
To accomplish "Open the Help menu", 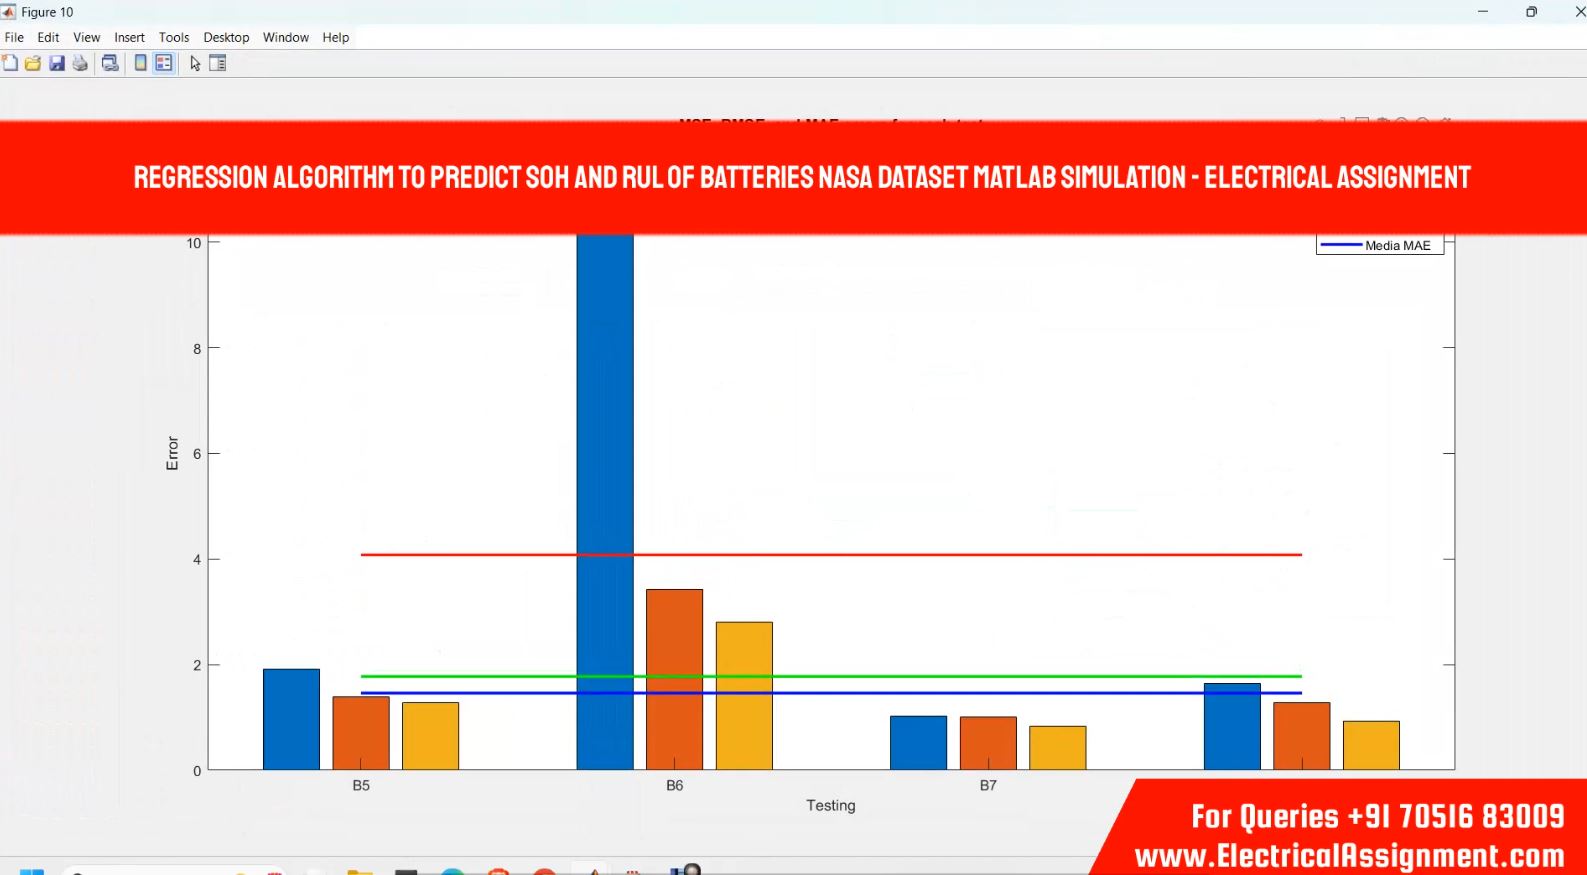I will click(335, 37).
